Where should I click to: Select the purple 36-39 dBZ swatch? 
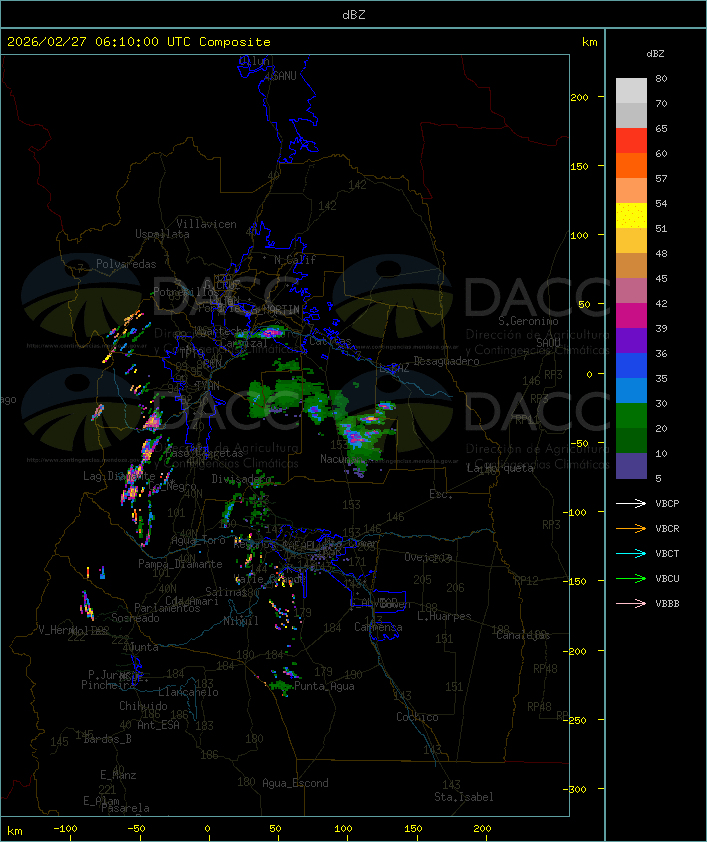point(631,340)
